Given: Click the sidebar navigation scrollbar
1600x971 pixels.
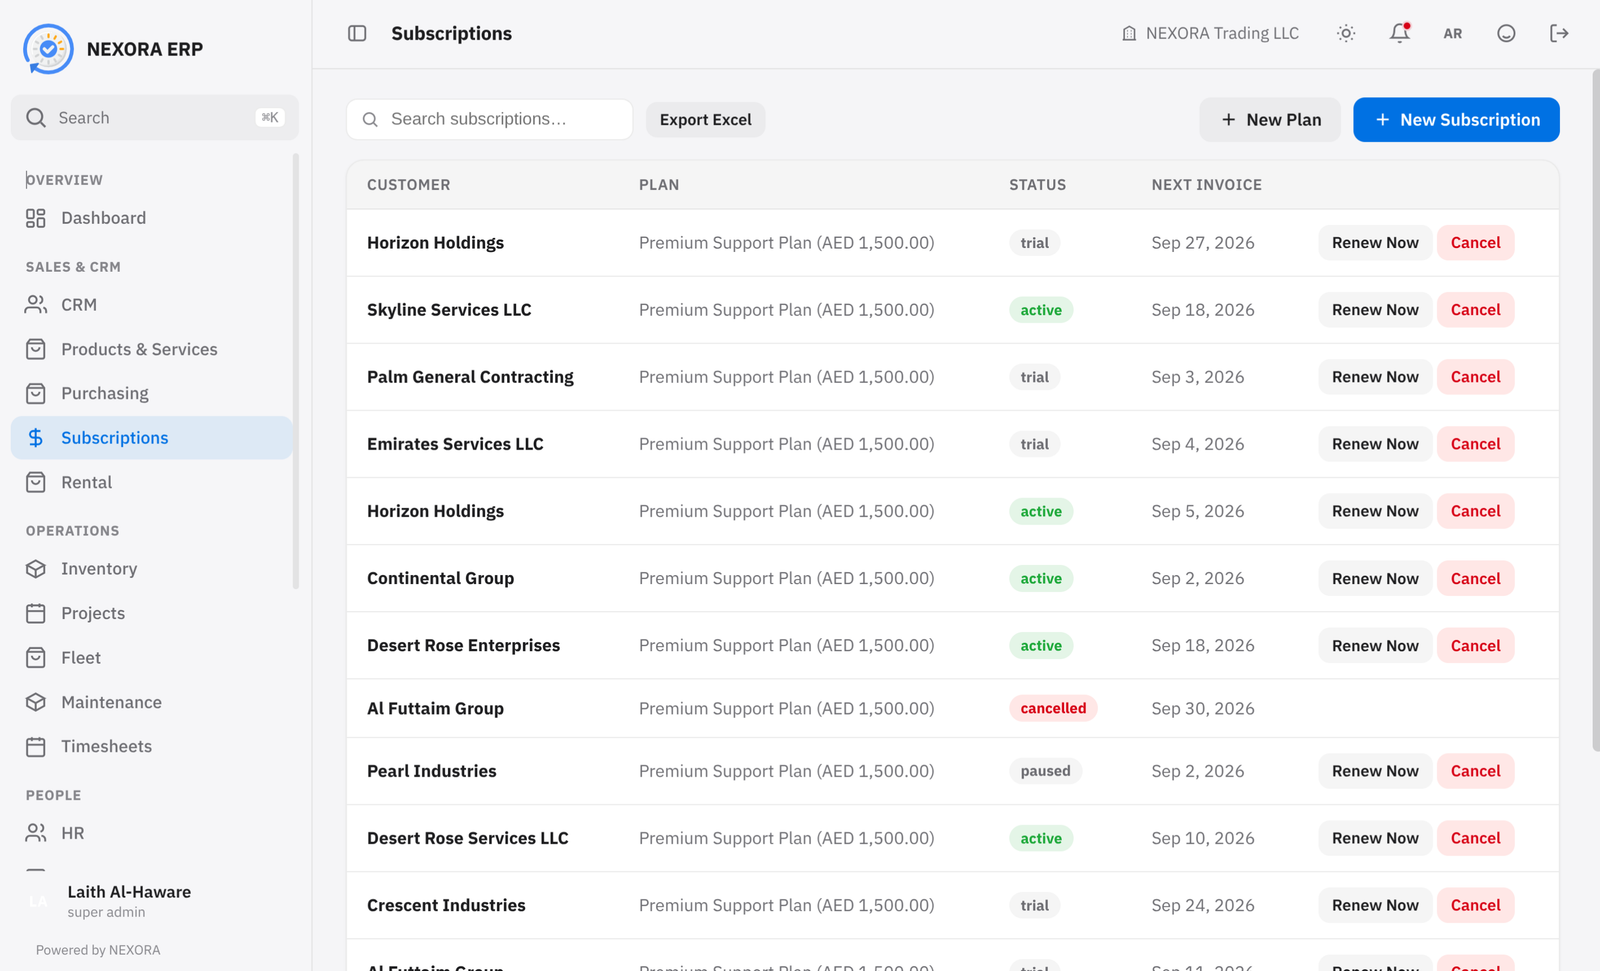Looking at the screenshot, I should pos(295,370).
